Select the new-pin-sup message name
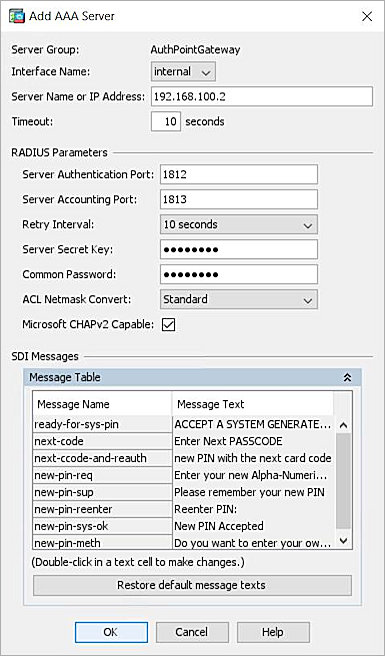Image resolution: width=385 pixels, height=656 pixels. pyautogui.click(x=102, y=492)
